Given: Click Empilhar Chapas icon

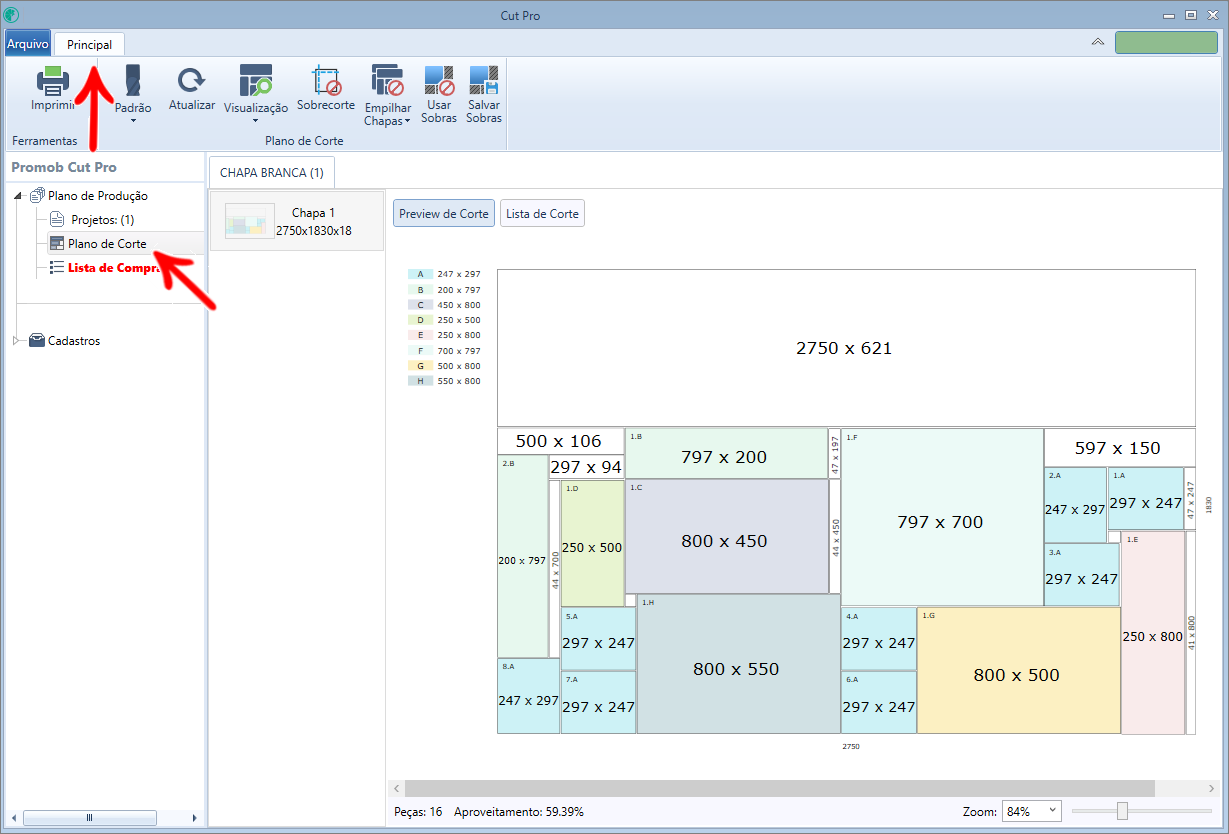Looking at the screenshot, I should pyautogui.click(x=387, y=81).
